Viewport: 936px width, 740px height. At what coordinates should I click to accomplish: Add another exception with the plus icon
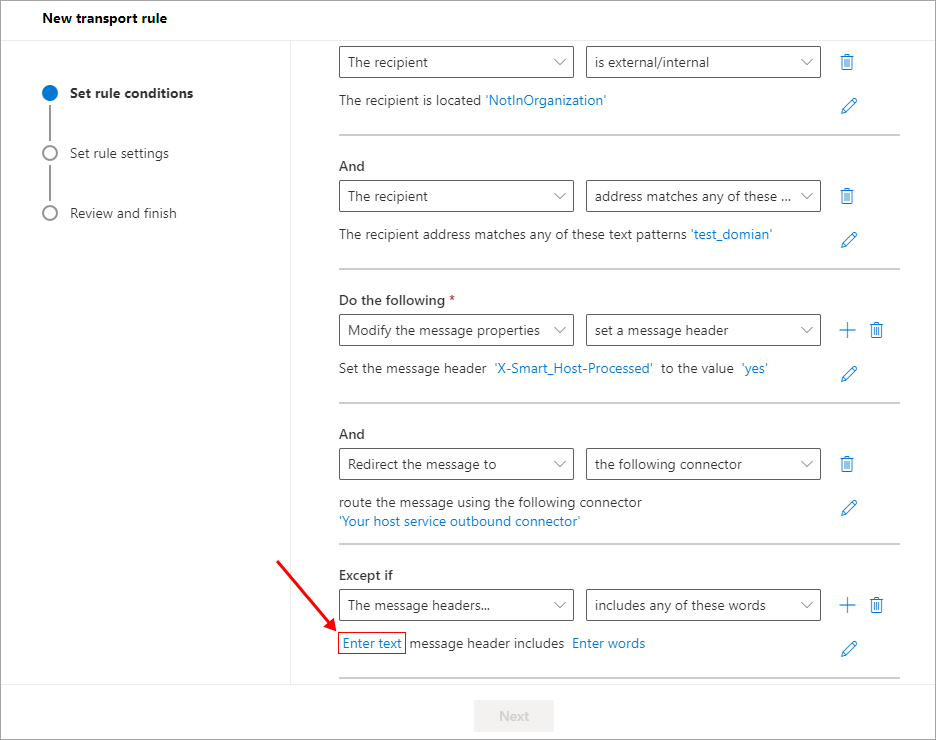[847, 605]
